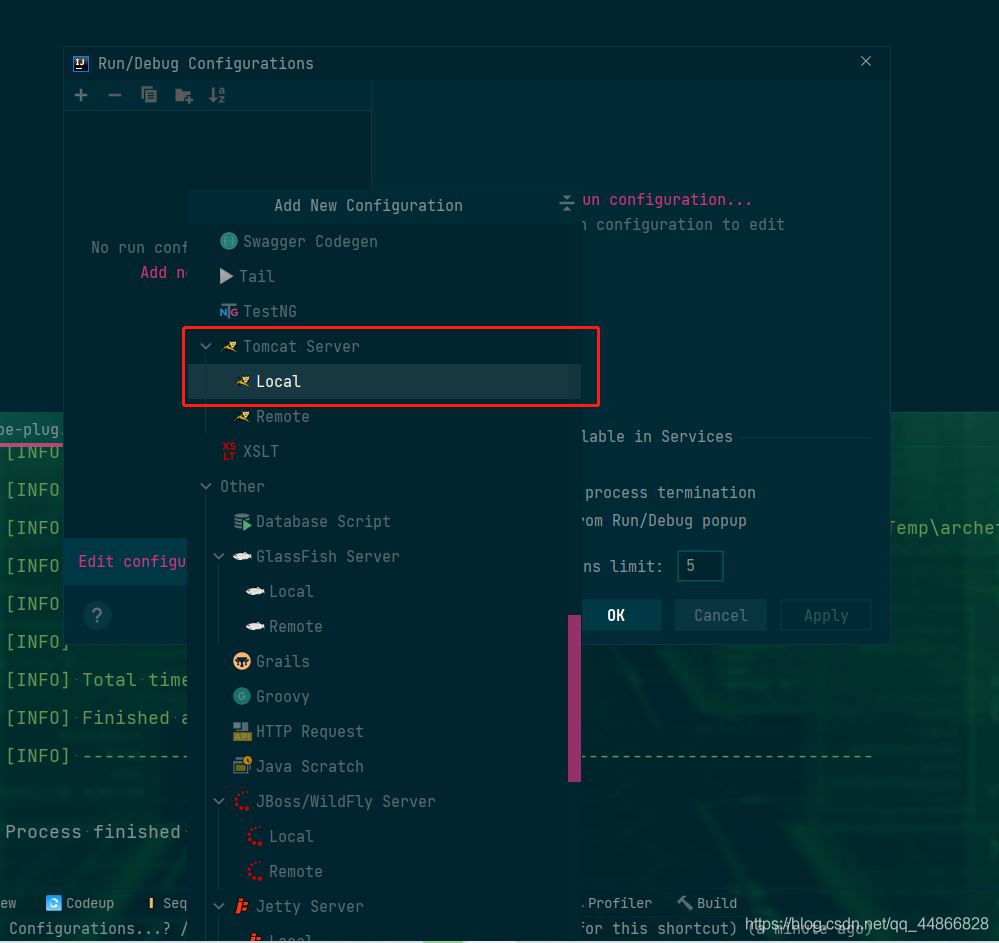Click the pink Add new link in left panel
Viewport: 999px width, 943px height.
tap(163, 273)
